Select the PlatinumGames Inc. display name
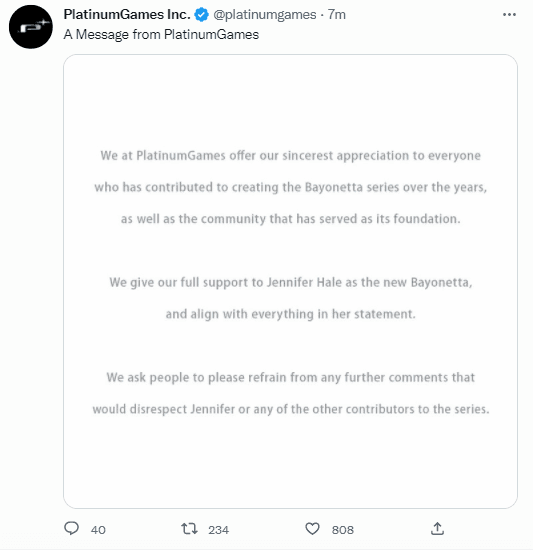Viewport: 533px width, 550px height. tap(127, 15)
